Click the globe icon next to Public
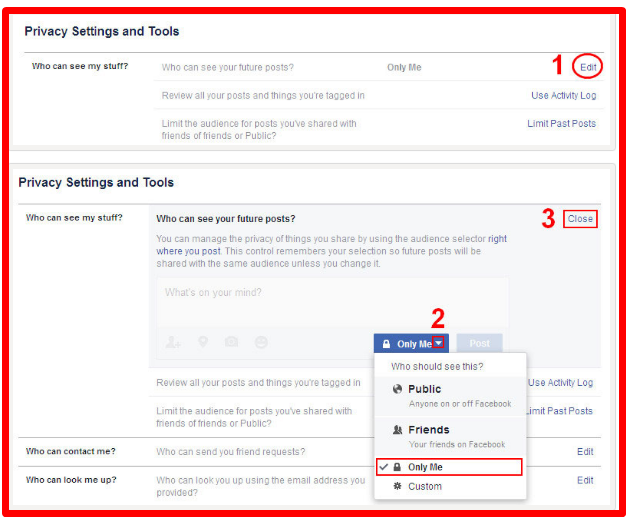 pos(397,389)
